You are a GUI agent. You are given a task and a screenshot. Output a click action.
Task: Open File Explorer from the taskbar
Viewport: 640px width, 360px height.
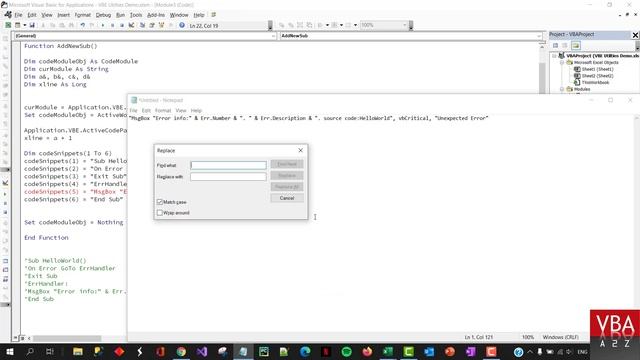coord(78,351)
